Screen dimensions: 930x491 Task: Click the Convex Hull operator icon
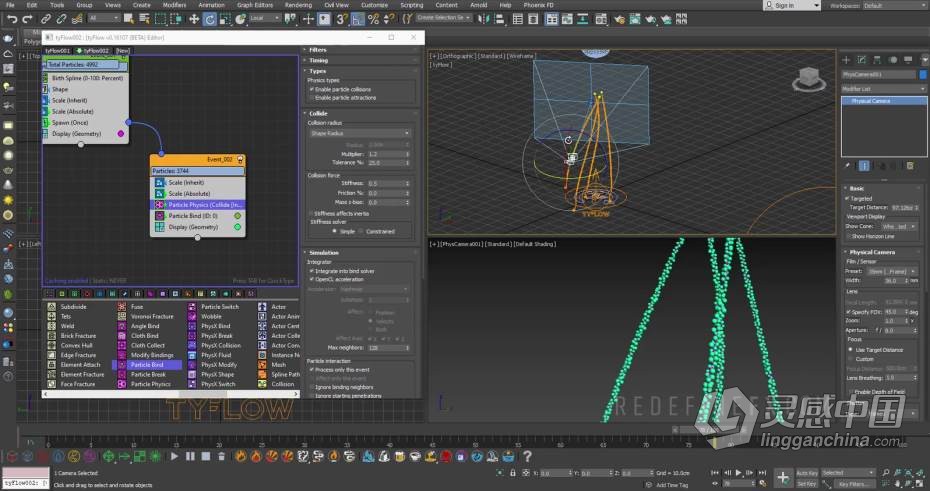click(52, 345)
